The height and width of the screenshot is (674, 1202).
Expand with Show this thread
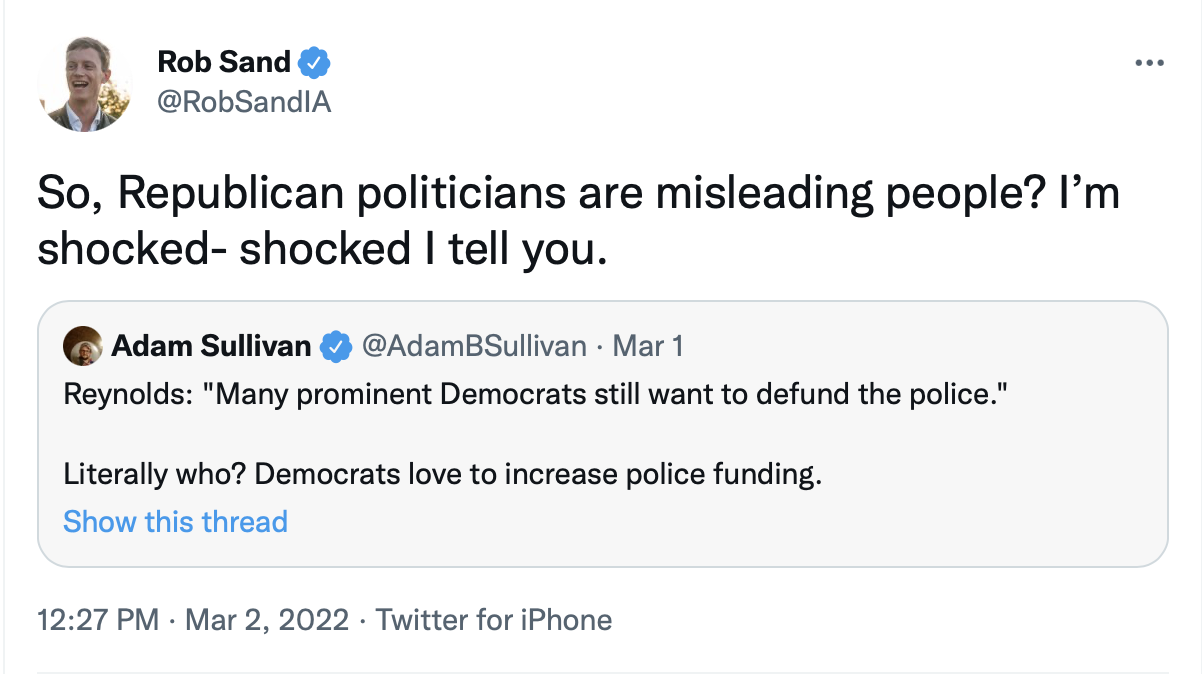(x=175, y=521)
